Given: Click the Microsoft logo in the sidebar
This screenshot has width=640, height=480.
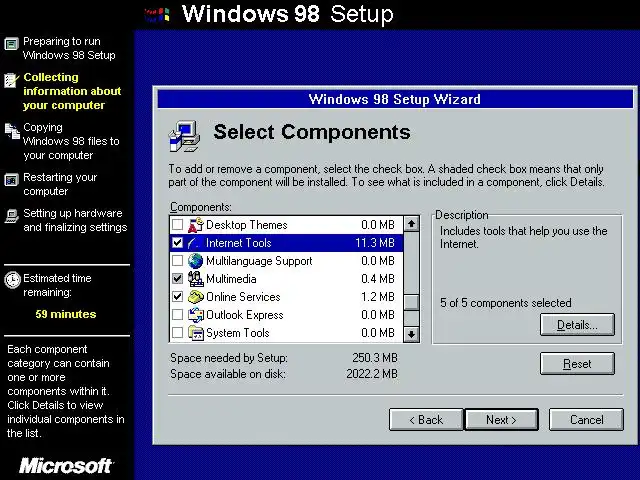Looking at the screenshot, I should [67, 466].
